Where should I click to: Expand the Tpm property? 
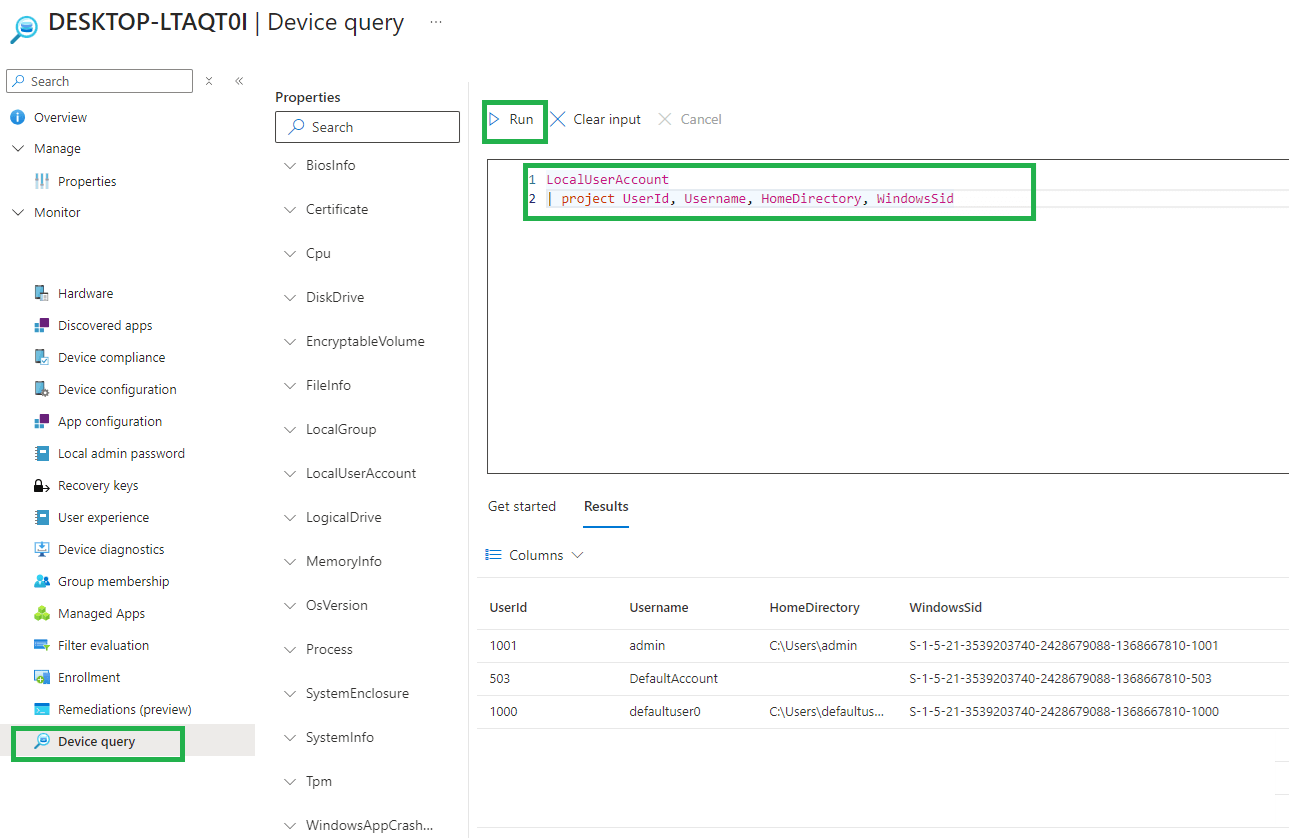coord(290,781)
